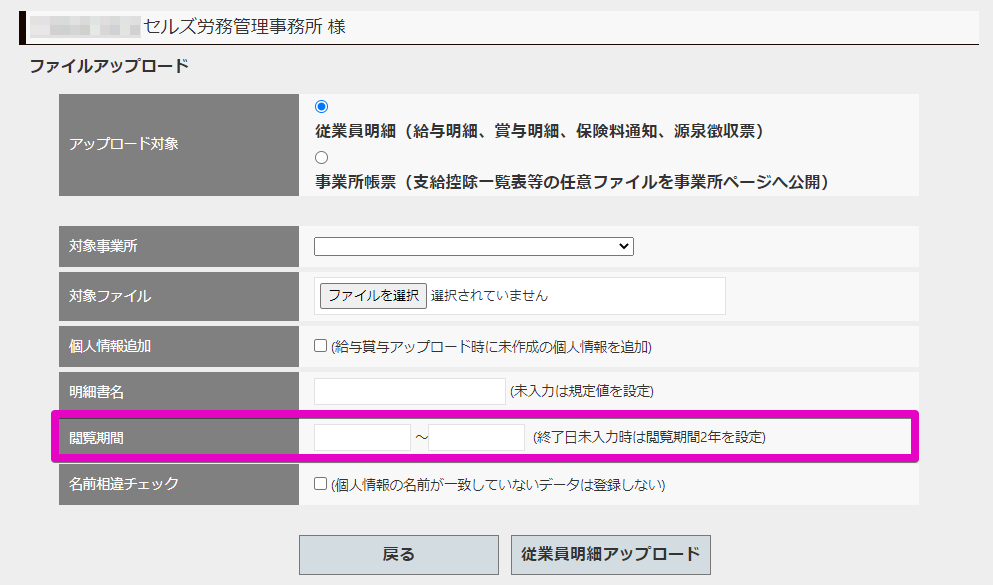The width and height of the screenshot is (993, 585).
Task: Click the 閲覧期間 end date field
Action: [476, 437]
